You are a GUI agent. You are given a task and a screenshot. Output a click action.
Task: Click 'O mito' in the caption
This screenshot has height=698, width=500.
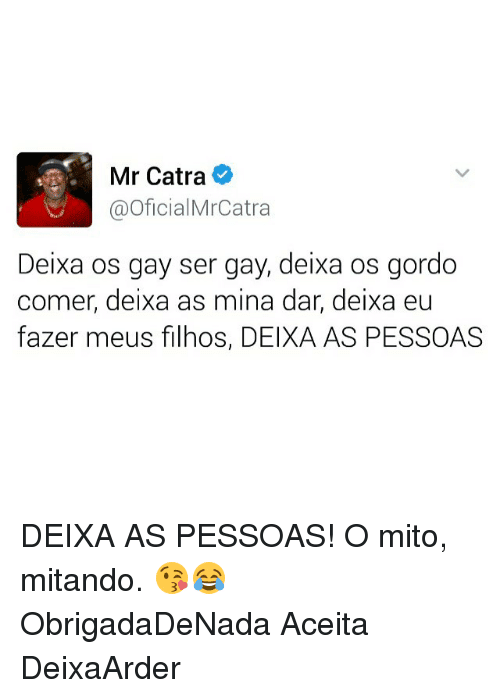tap(395, 536)
